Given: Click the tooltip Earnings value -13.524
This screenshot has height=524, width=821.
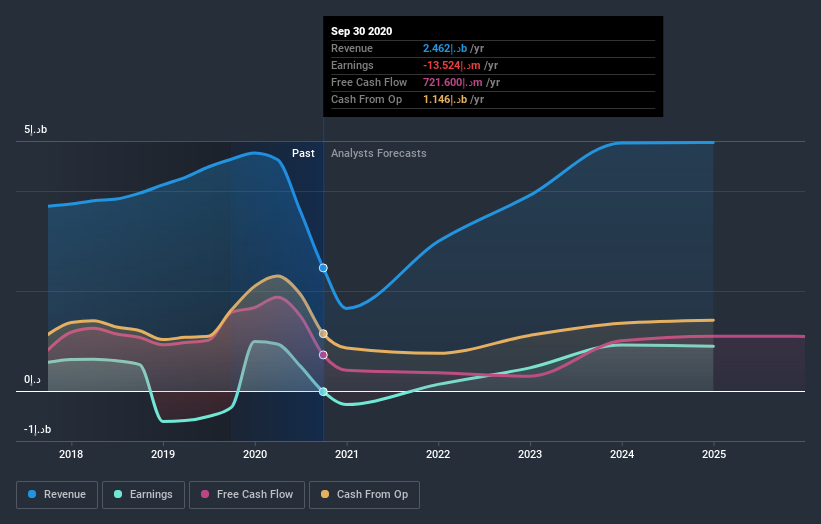Looking at the screenshot, I should 452,65.
